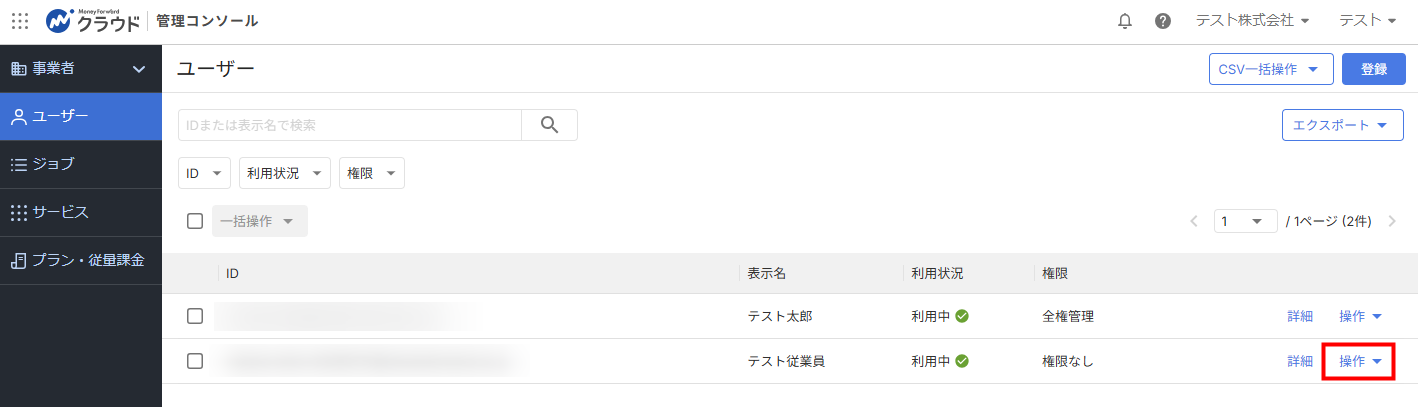Viewport: 1418px width, 407px height.
Task: Click the 登録 button
Action: [x=1374, y=69]
